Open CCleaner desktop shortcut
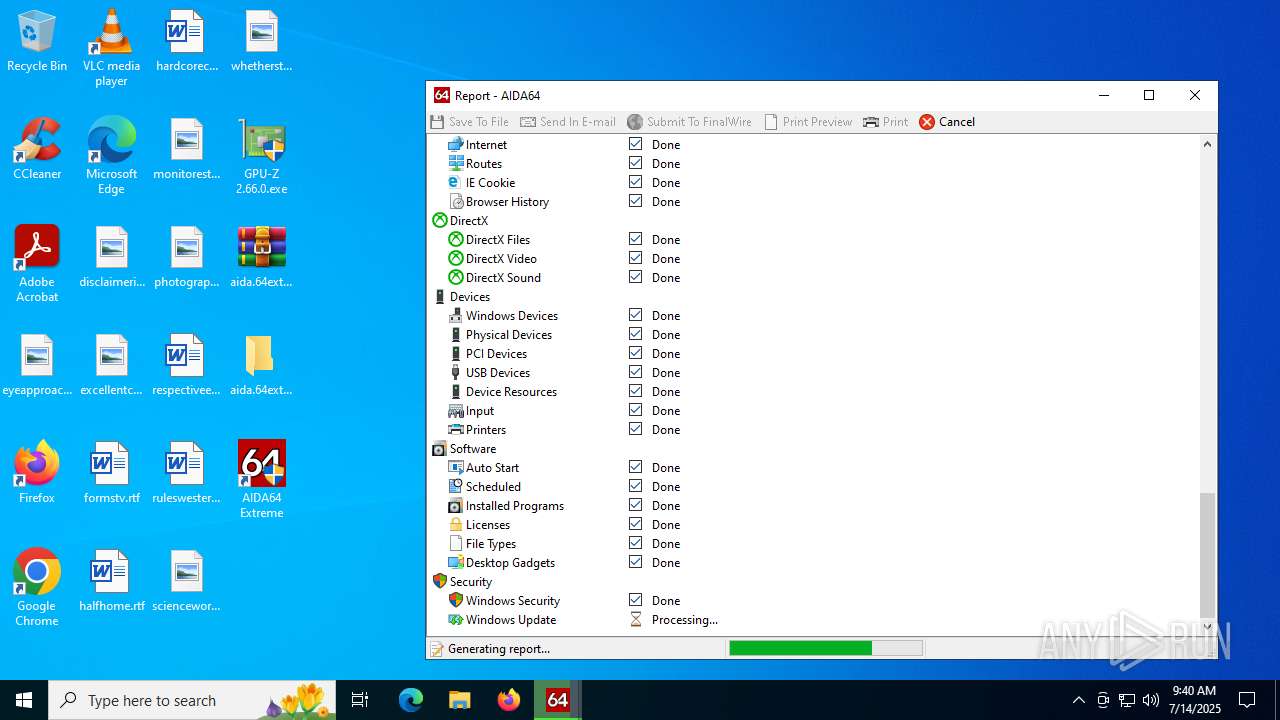 (x=37, y=149)
